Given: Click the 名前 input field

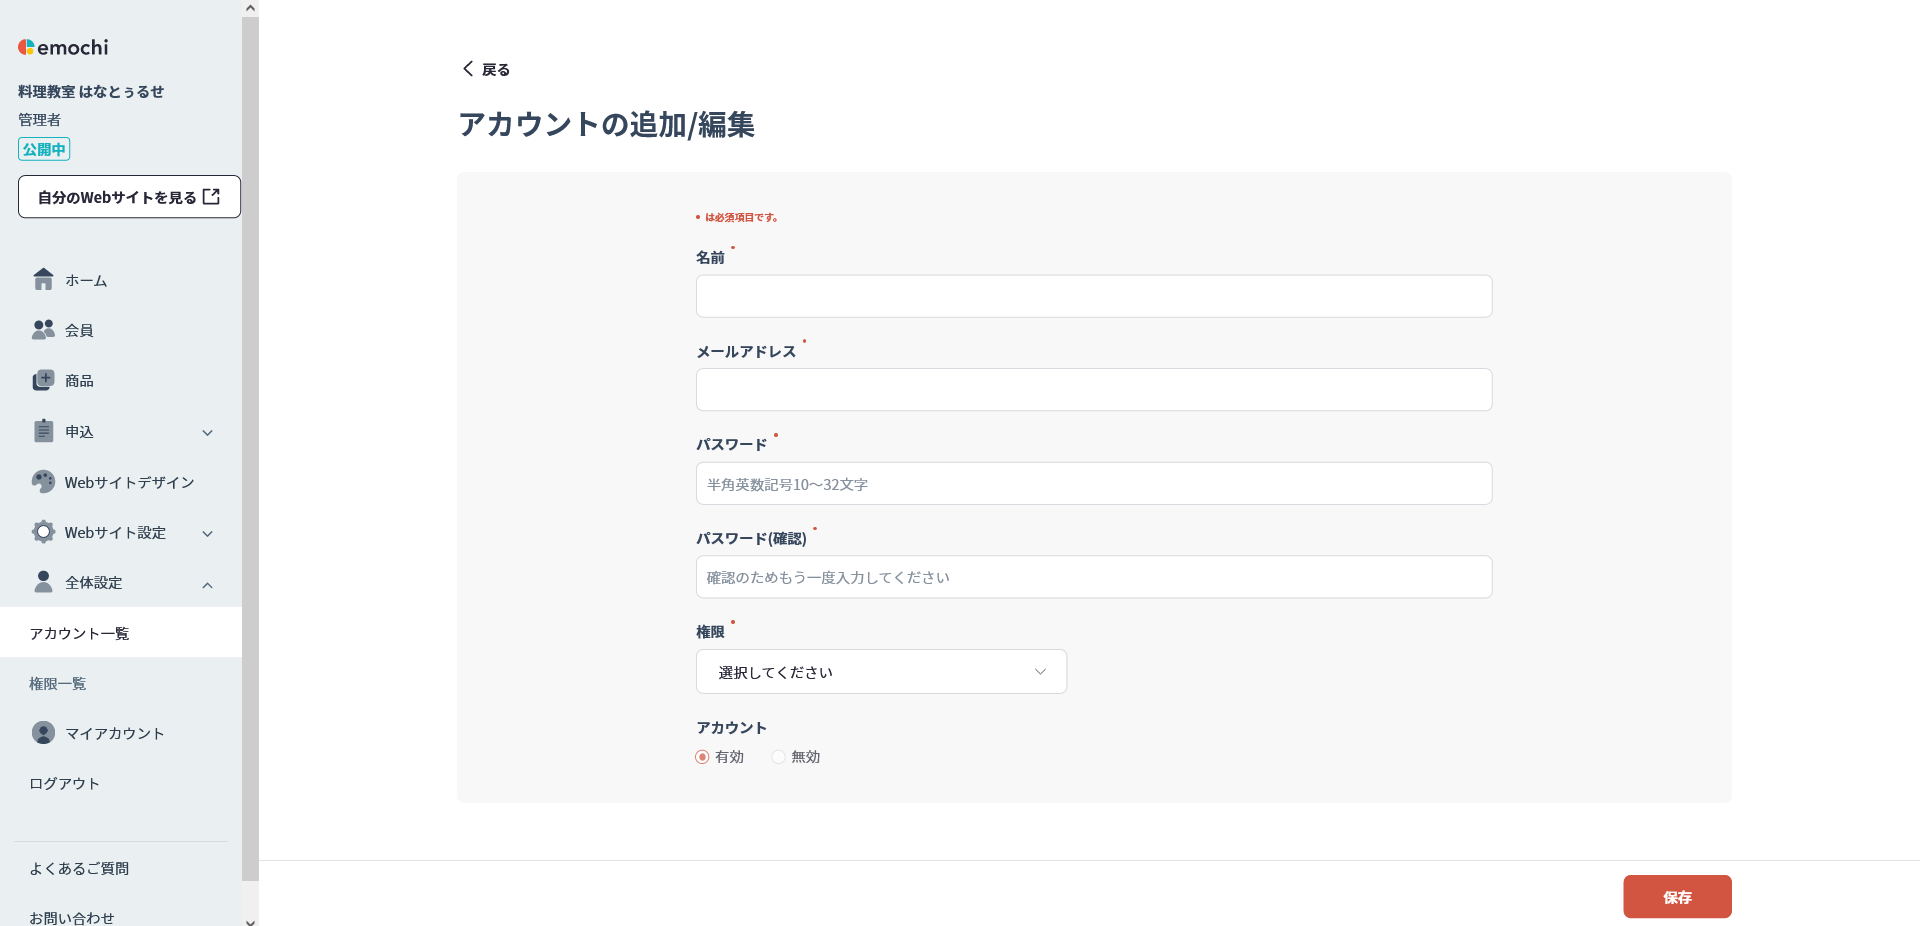Looking at the screenshot, I should [x=1094, y=296].
